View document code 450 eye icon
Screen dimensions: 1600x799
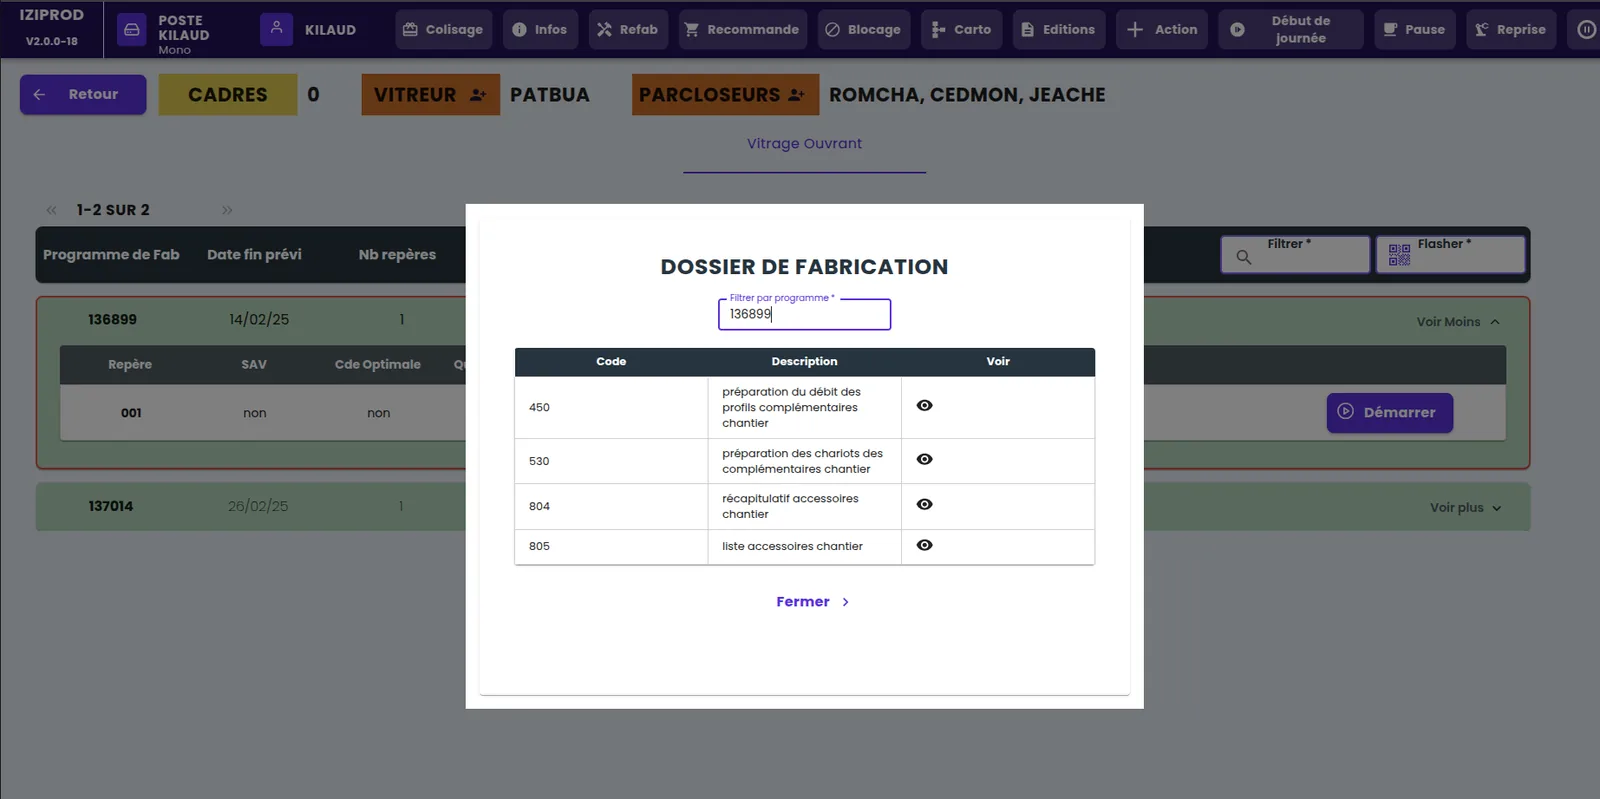924,405
